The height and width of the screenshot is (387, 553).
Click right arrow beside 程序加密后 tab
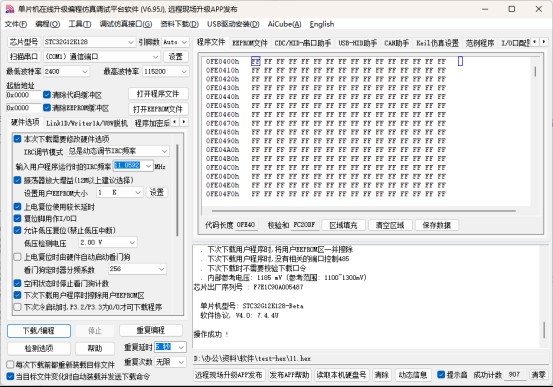[x=184, y=122]
